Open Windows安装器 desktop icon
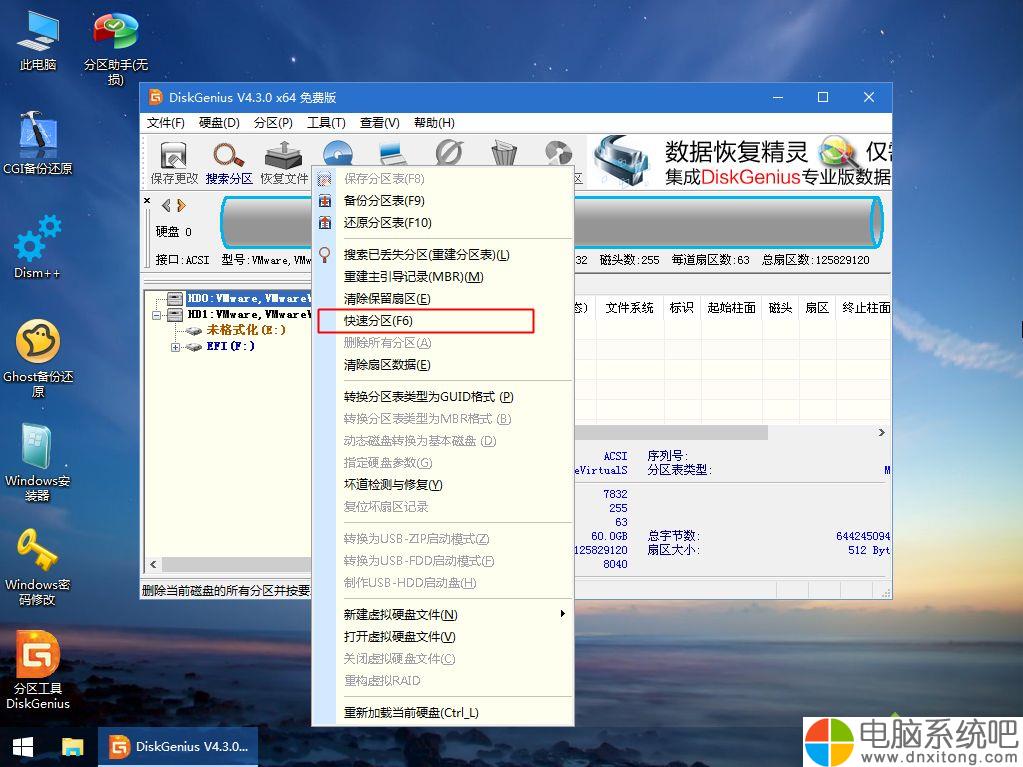Viewport: 1023px width, 767px height. point(38,462)
